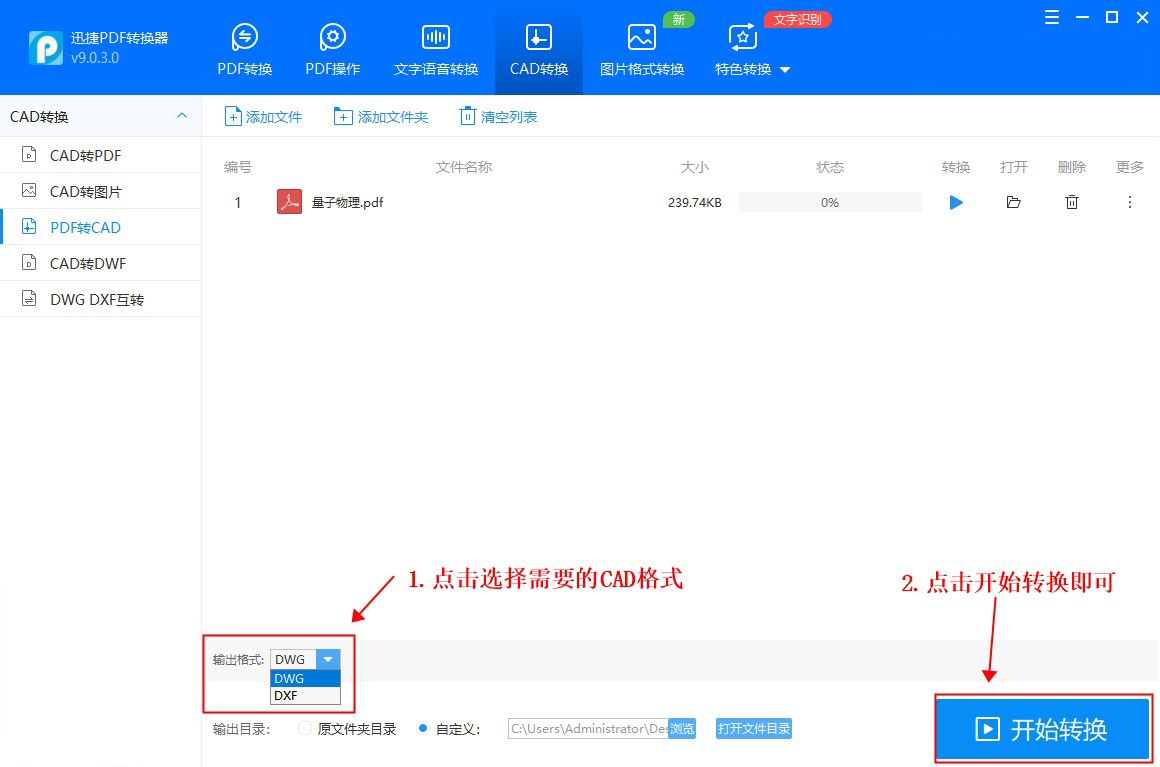Click the 添加文件 toolbar icon

pyautogui.click(x=263, y=116)
